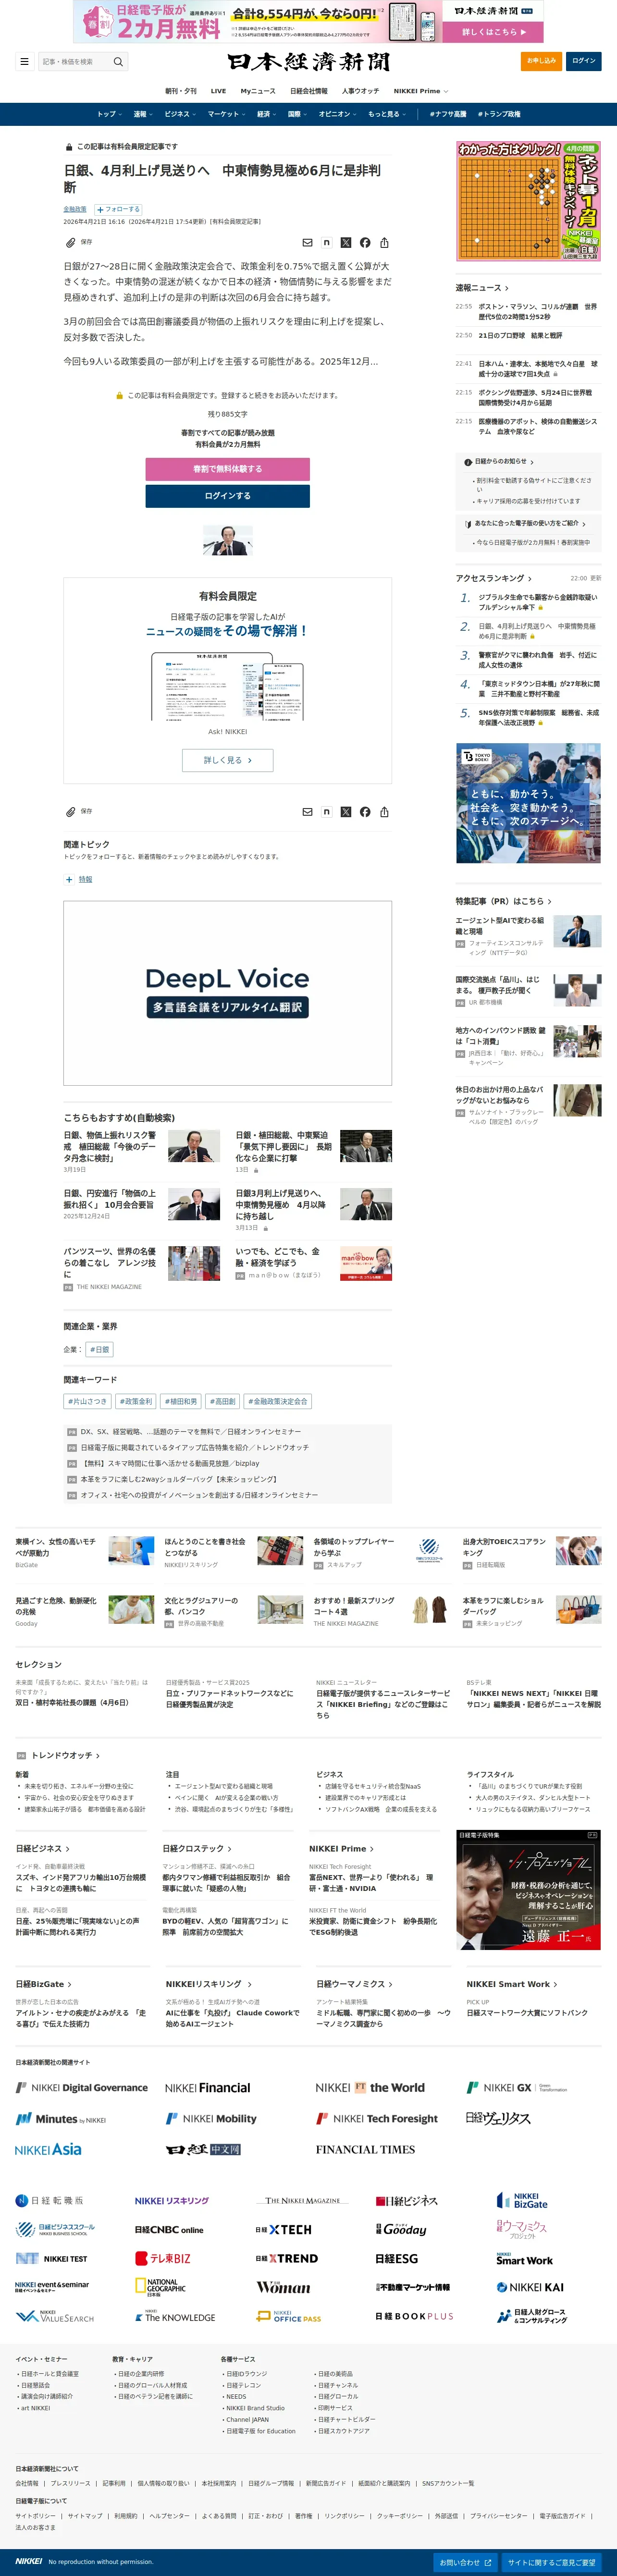Open the テレ東BIZ logo

(163, 2258)
